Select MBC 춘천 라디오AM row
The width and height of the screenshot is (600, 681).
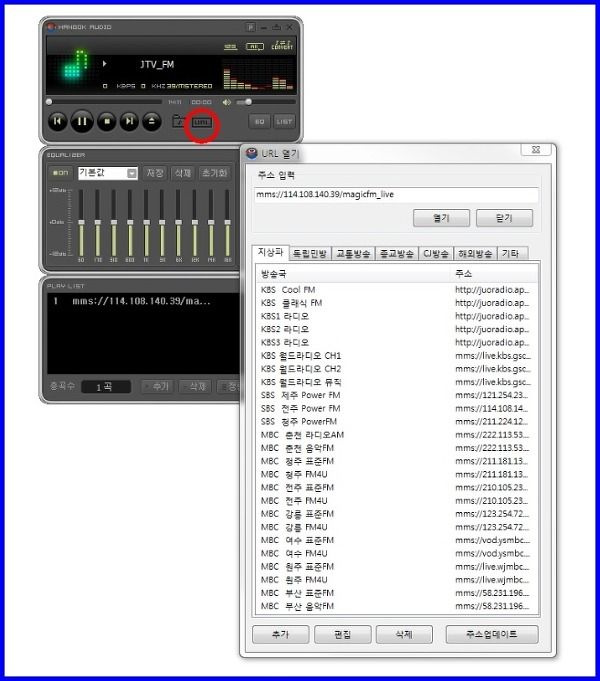397,435
